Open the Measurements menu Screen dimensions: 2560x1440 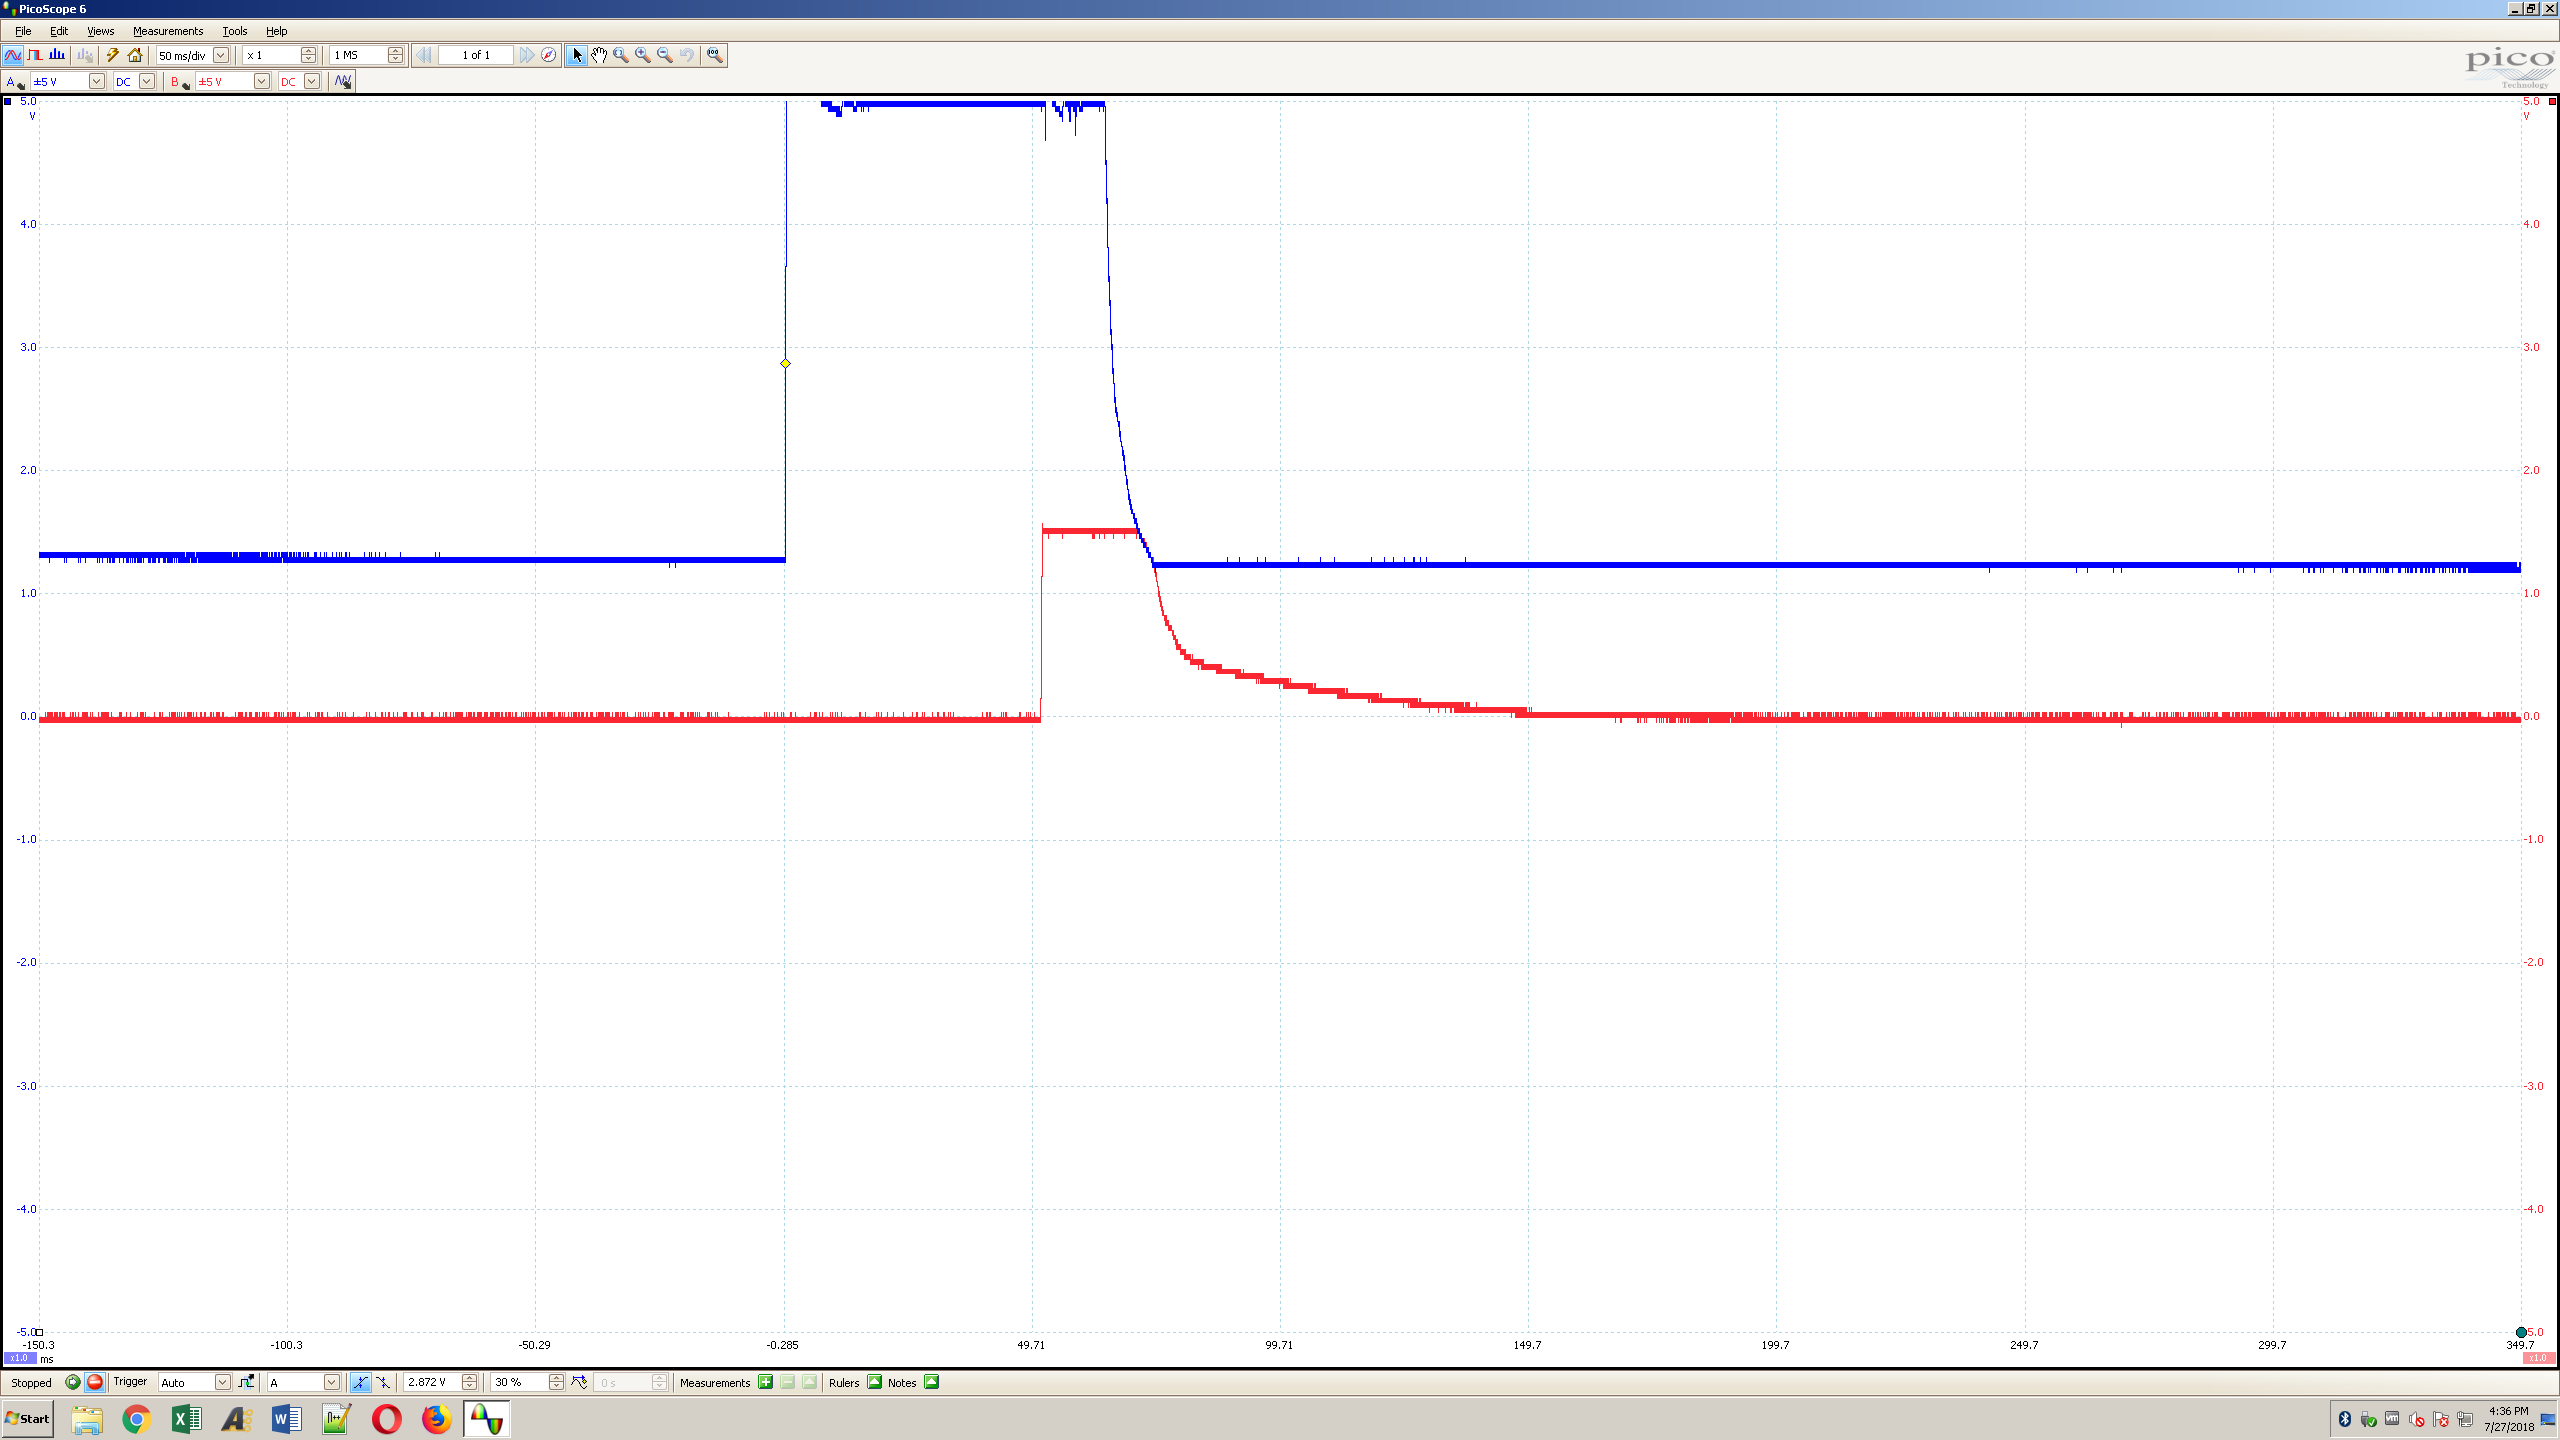[167, 31]
